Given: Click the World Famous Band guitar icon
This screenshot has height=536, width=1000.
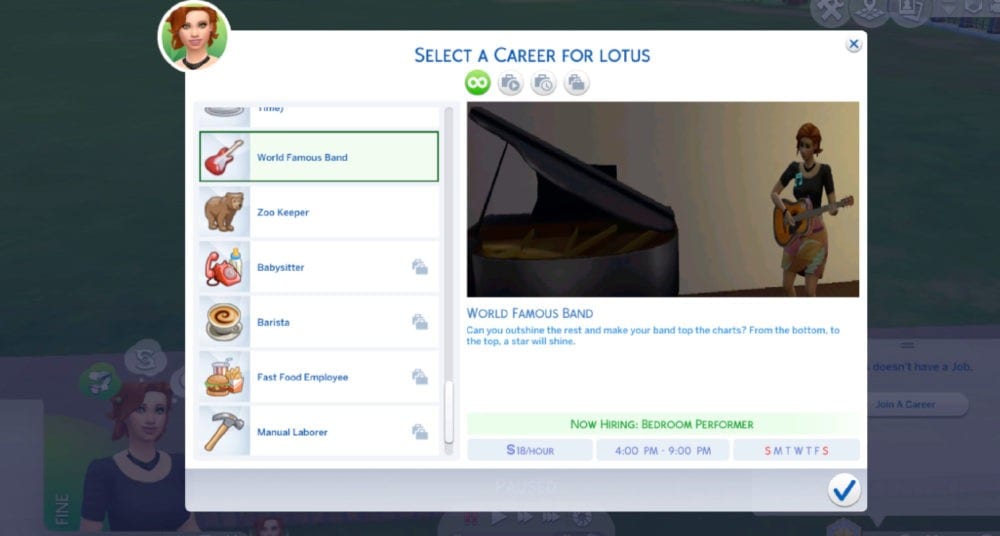Looking at the screenshot, I should [x=224, y=158].
